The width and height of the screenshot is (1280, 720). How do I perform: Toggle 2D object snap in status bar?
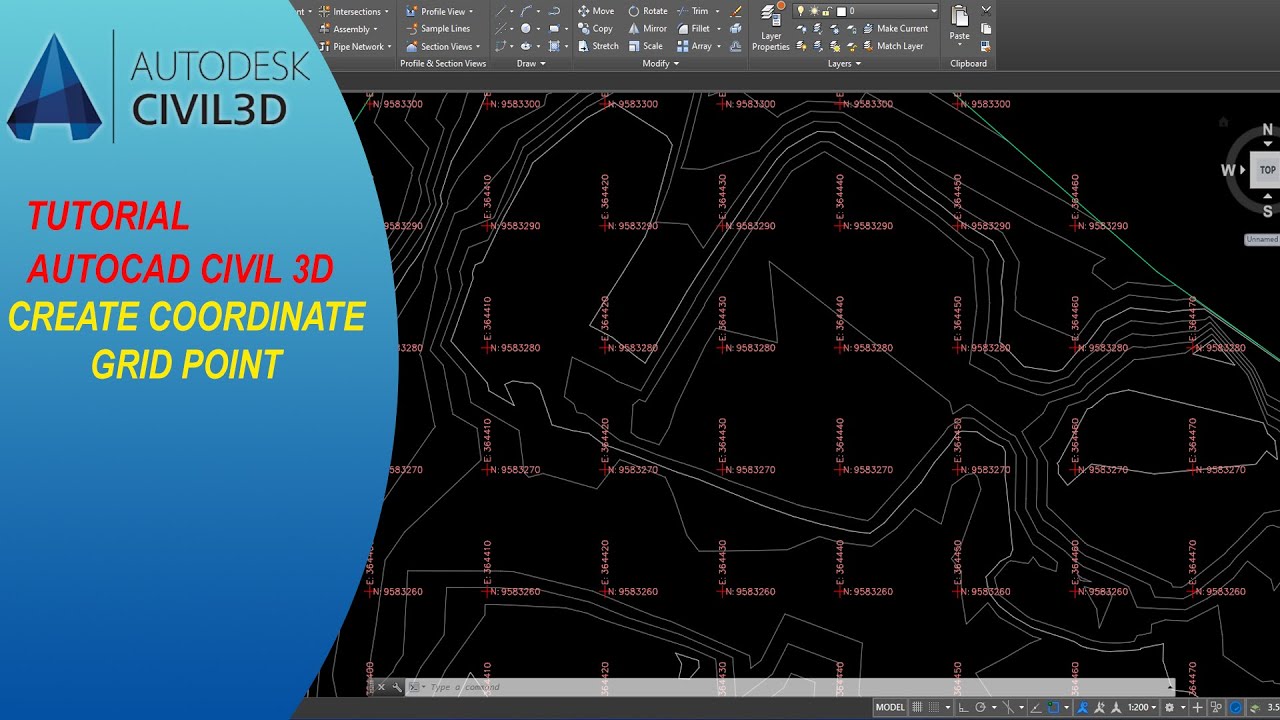(x=1053, y=707)
